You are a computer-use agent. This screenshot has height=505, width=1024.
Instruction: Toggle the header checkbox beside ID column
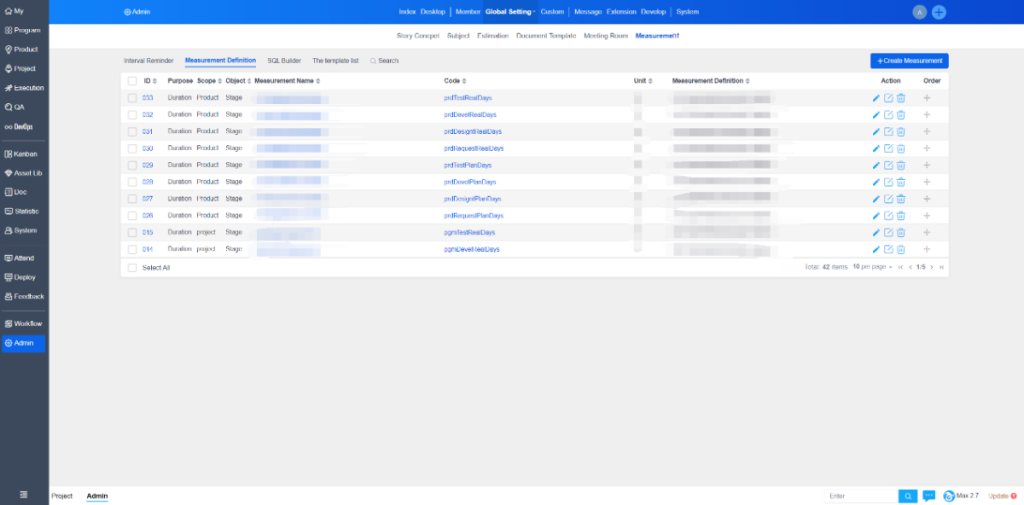(x=132, y=80)
